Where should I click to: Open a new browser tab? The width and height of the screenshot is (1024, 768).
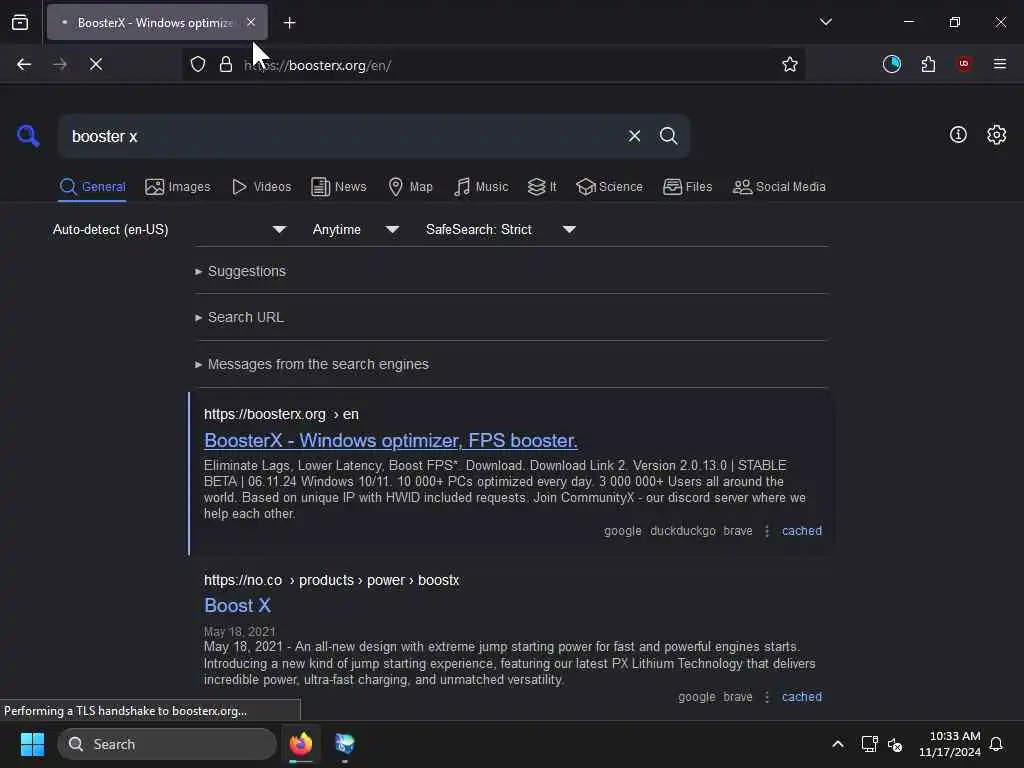point(289,23)
